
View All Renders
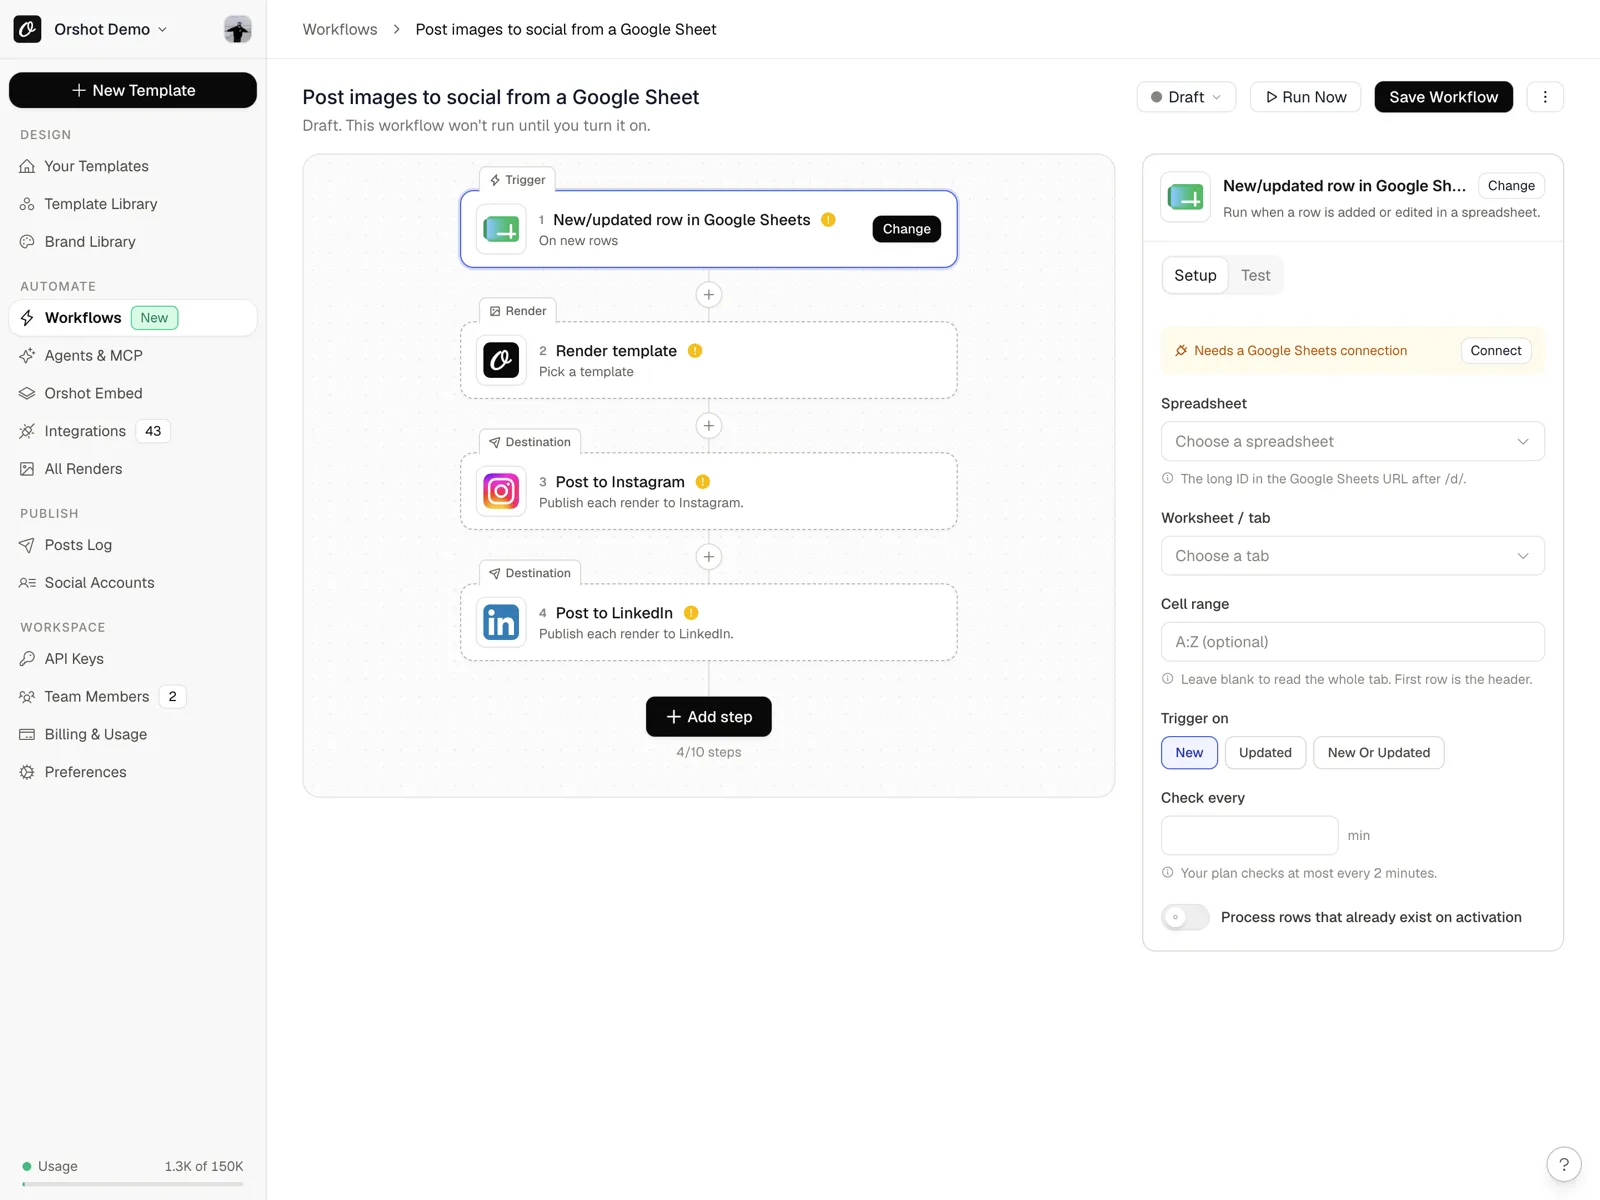click(x=133, y=469)
